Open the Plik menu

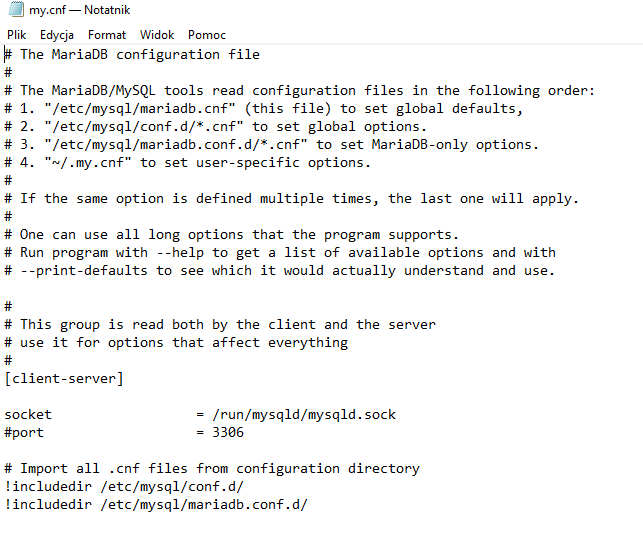coord(16,34)
